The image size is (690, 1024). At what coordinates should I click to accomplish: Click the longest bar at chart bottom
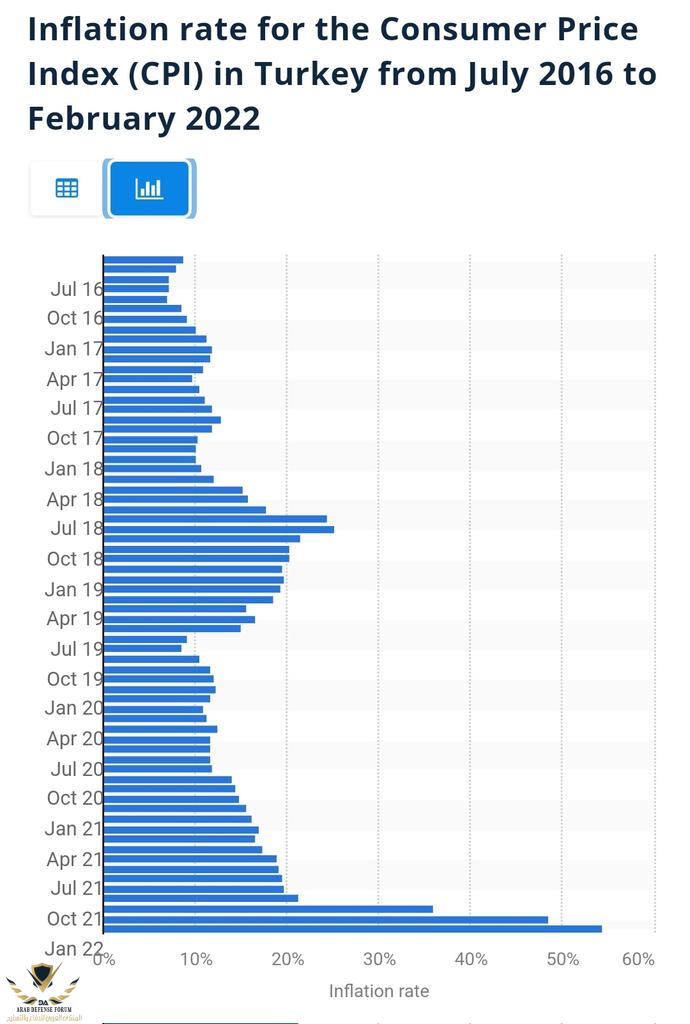pos(353,929)
